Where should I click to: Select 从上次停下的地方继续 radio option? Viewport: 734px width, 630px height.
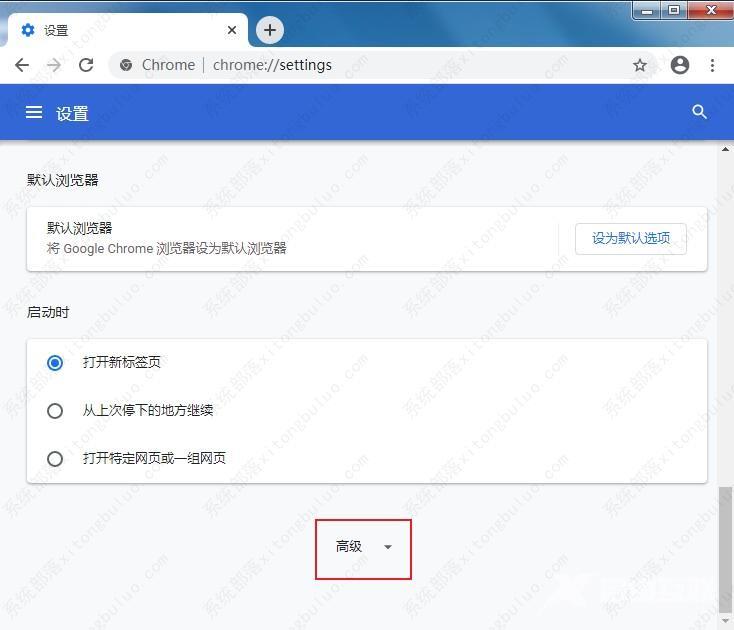(x=55, y=411)
